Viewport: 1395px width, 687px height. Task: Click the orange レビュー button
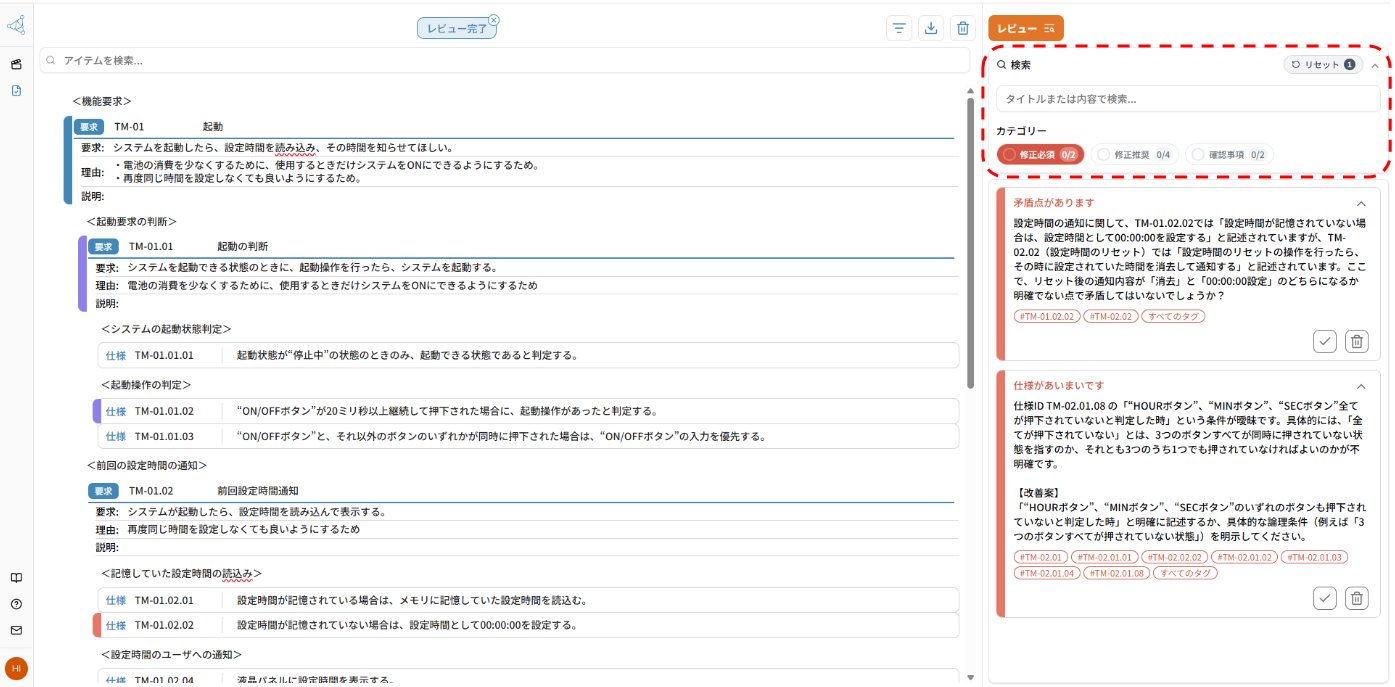1025,29
